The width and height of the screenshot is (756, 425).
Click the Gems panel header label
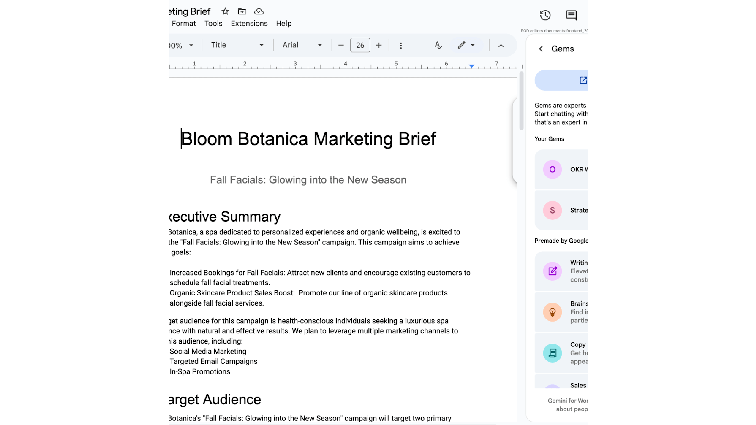[563, 49]
